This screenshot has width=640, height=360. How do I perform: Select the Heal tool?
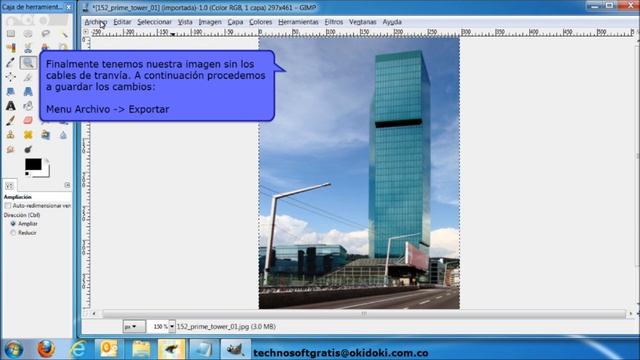pyautogui.click(x=28, y=135)
